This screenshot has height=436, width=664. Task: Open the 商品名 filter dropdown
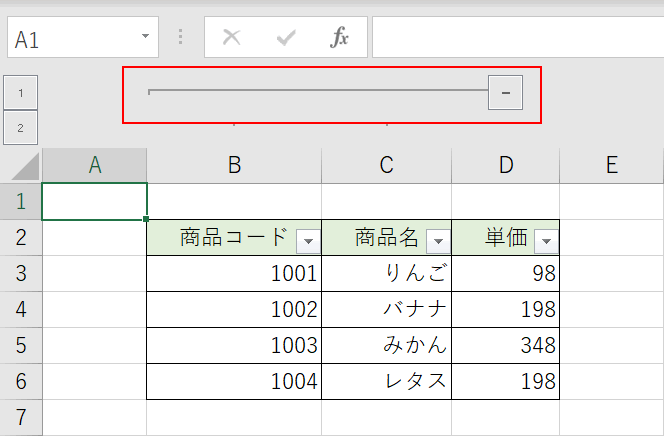coord(438,241)
